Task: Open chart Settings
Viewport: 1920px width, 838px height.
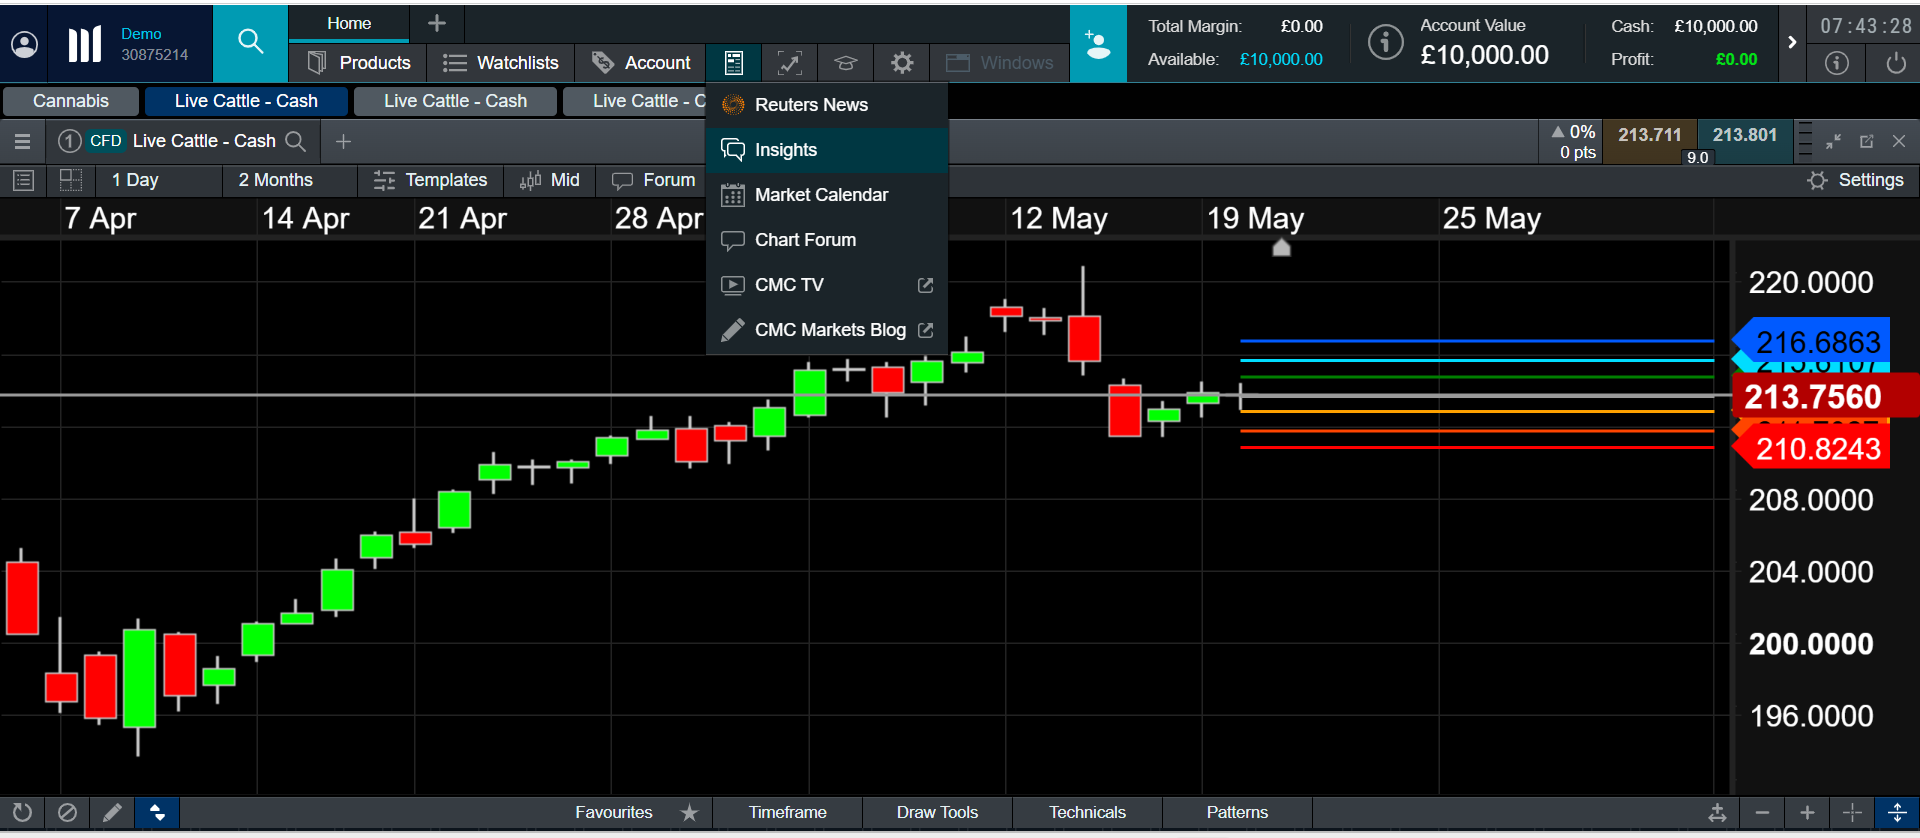Action: (1856, 180)
